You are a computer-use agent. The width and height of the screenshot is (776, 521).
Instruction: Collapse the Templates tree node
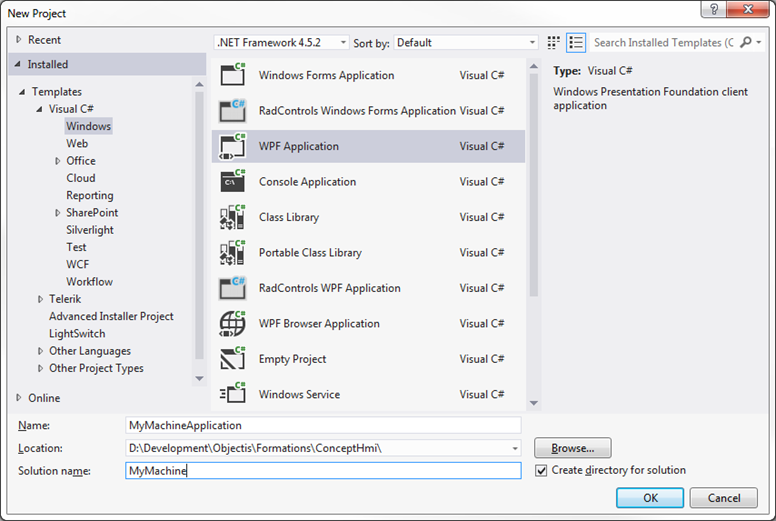point(22,92)
